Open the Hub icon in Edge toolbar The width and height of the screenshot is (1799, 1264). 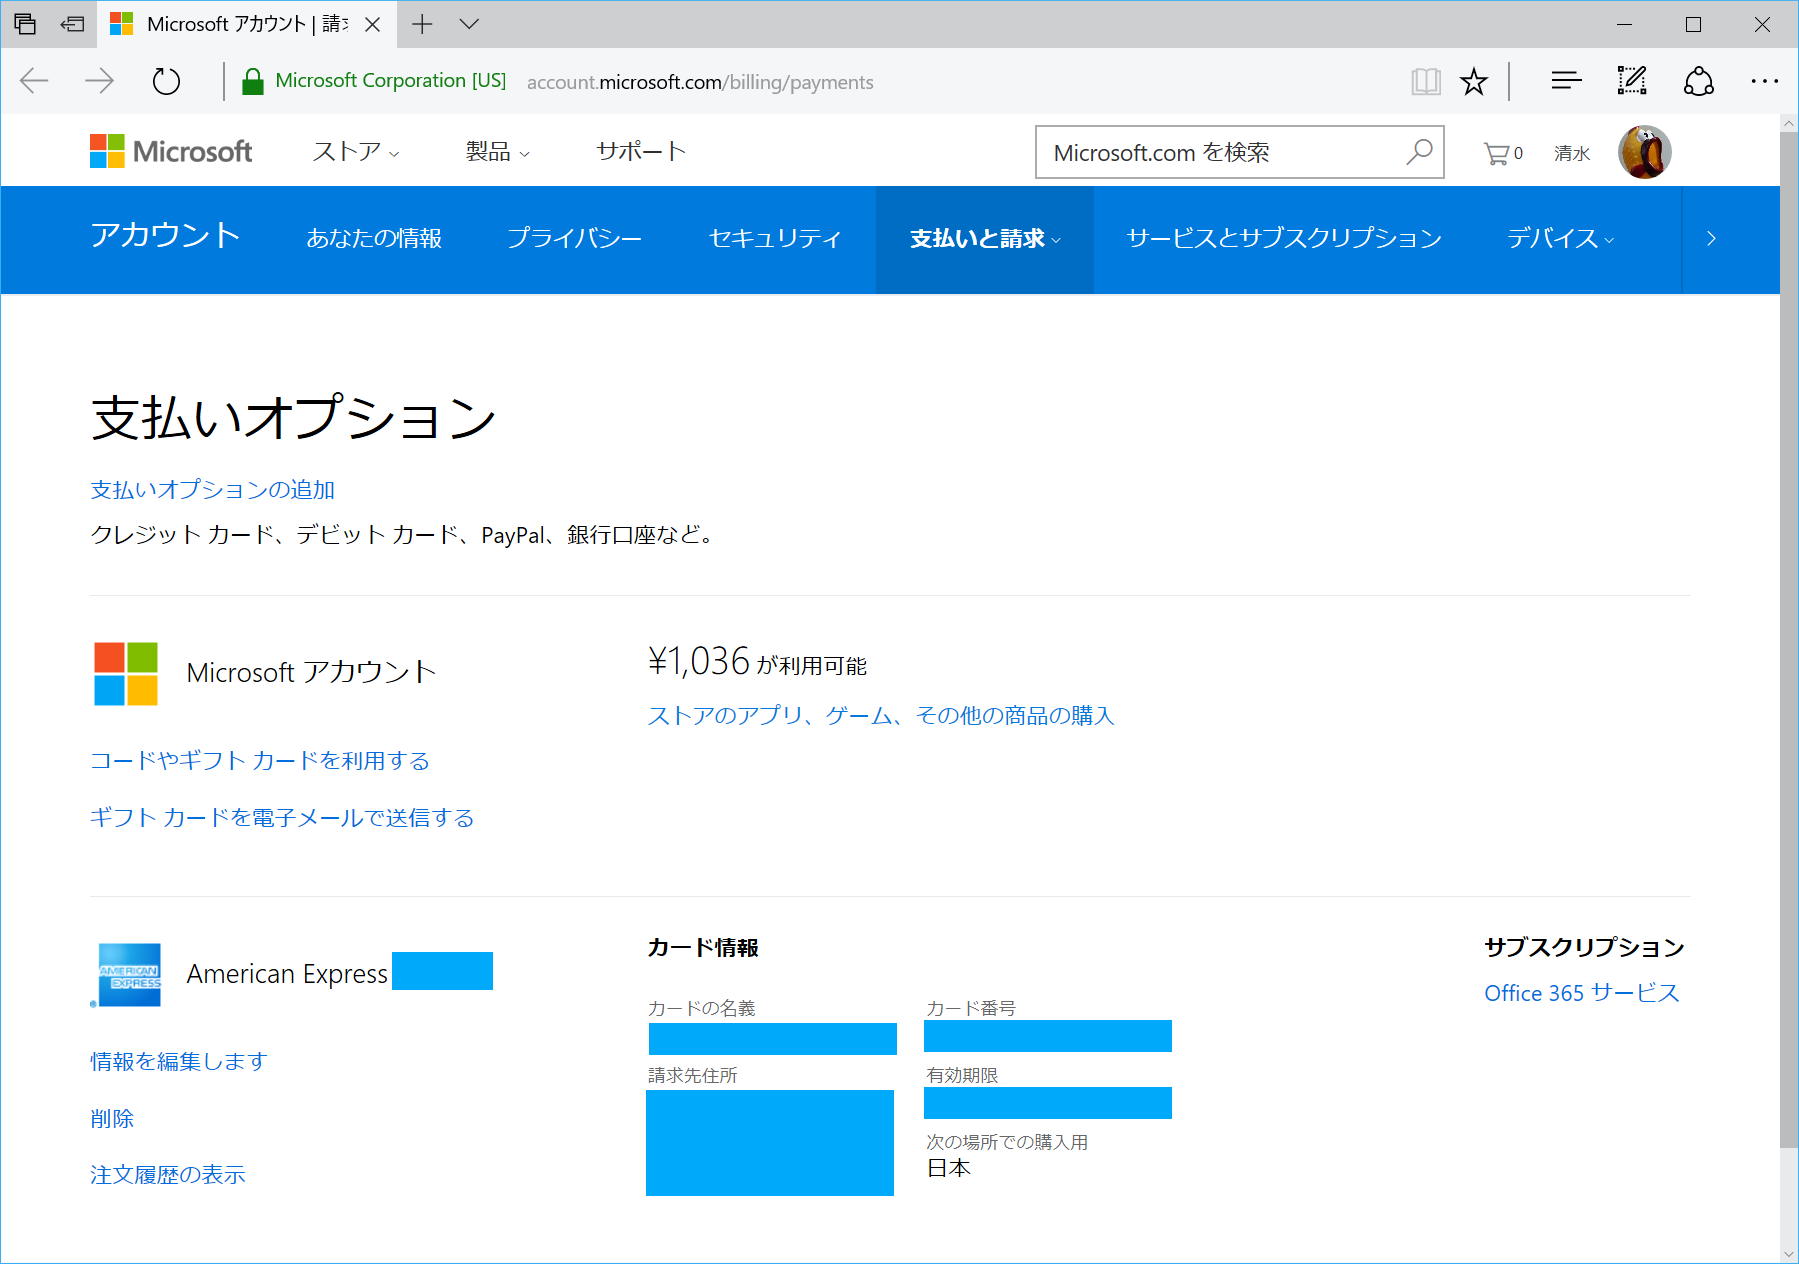tap(1566, 80)
